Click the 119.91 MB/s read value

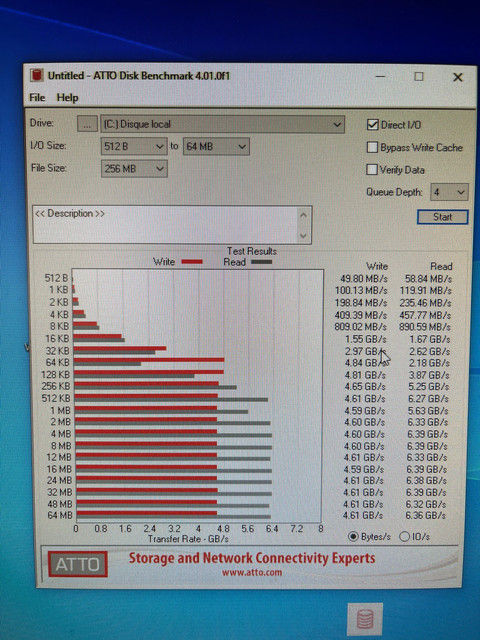pos(426,291)
